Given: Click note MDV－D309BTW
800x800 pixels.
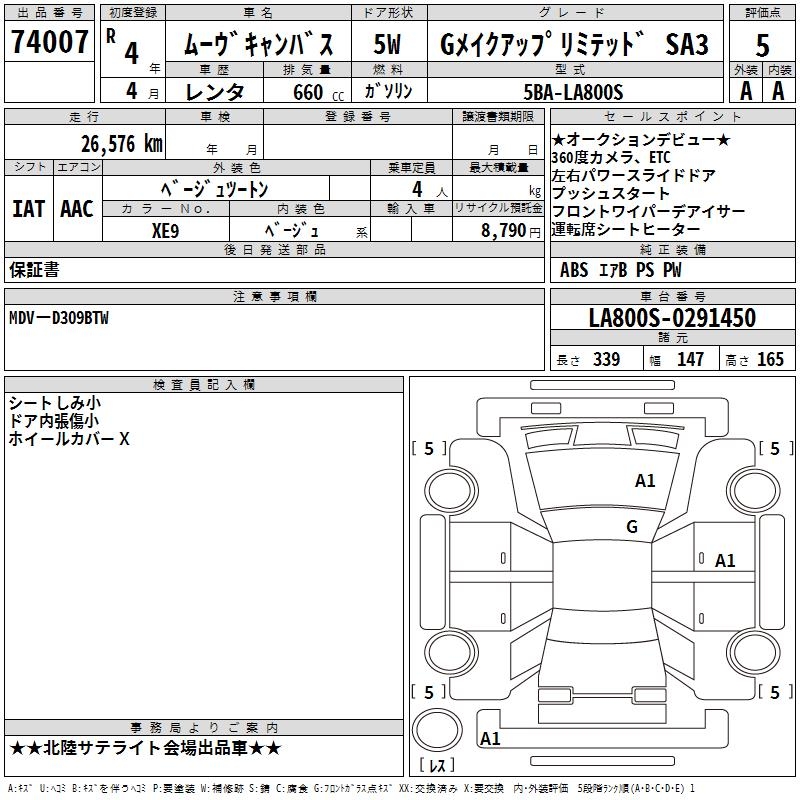Looking at the screenshot, I should point(59,318).
